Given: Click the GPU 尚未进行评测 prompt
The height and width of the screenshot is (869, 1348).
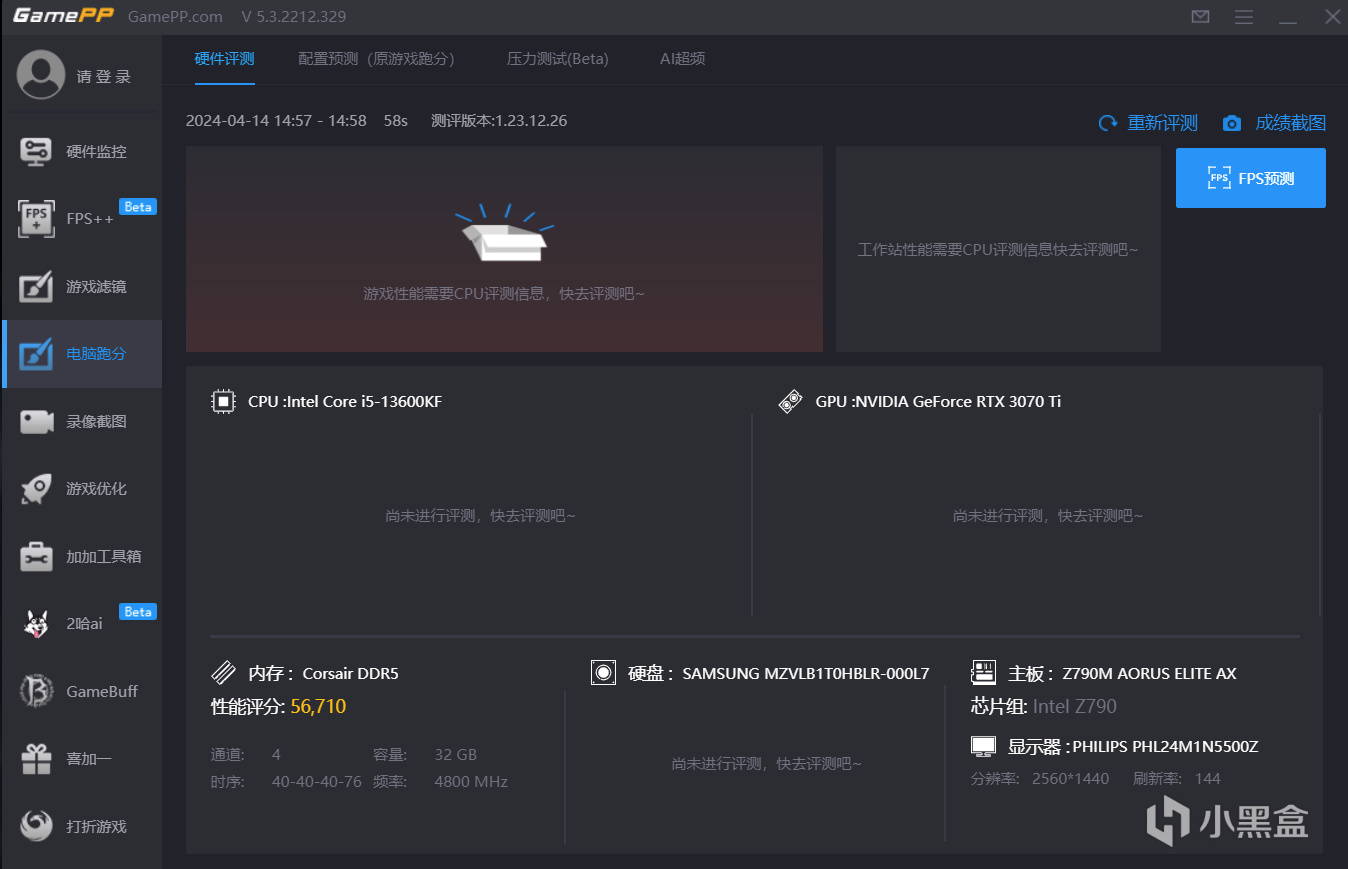Looking at the screenshot, I should [x=1047, y=516].
